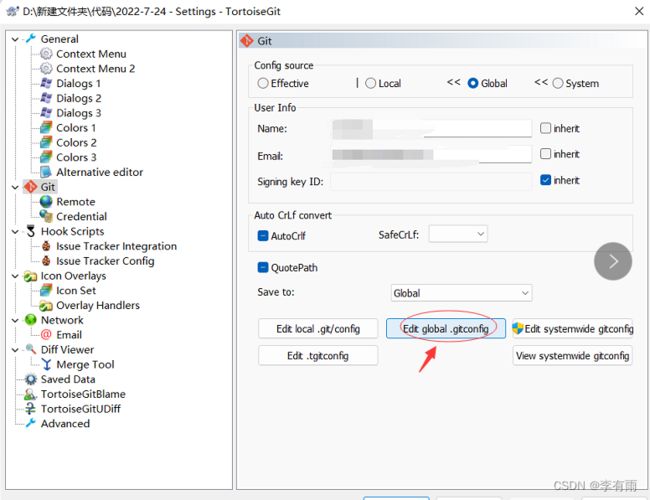Click Edit .tgitconfig button
The width and height of the screenshot is (650, 500).
[x=318, y=356]
